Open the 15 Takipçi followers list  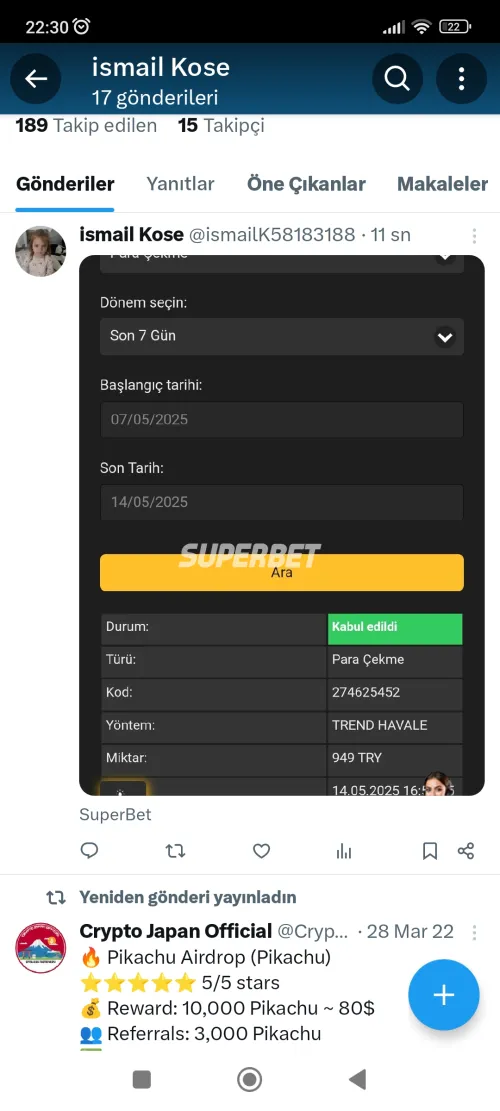(x=221, y=126)
